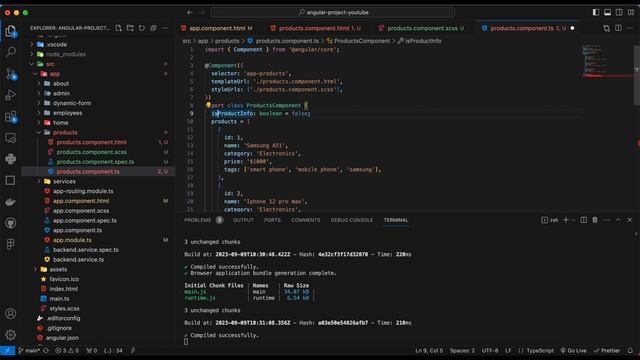Open the Source Control view
Screen dimensions: 640x360
pos(11,74)
